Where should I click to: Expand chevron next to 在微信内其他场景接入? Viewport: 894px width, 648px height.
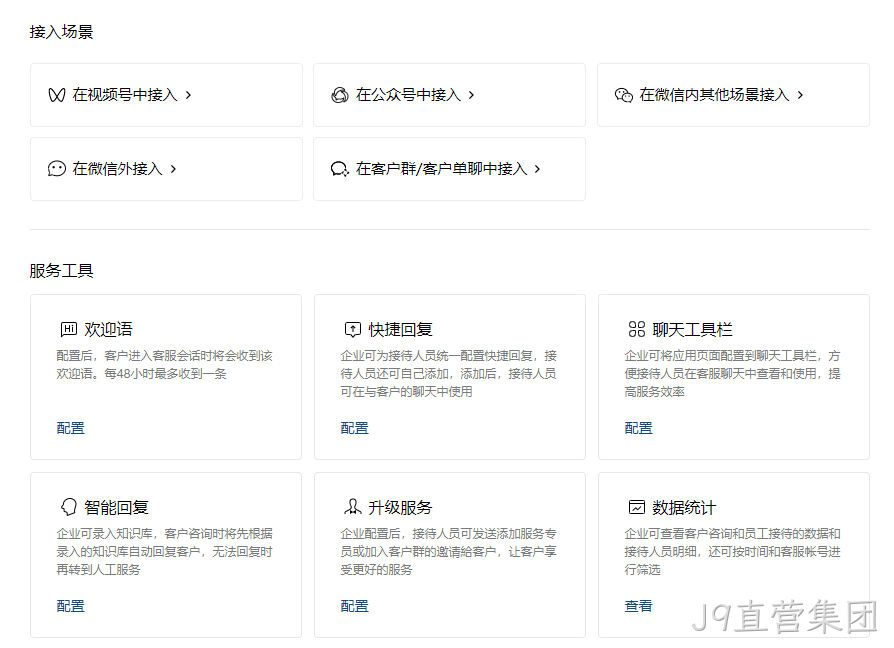tap(800, 95)
